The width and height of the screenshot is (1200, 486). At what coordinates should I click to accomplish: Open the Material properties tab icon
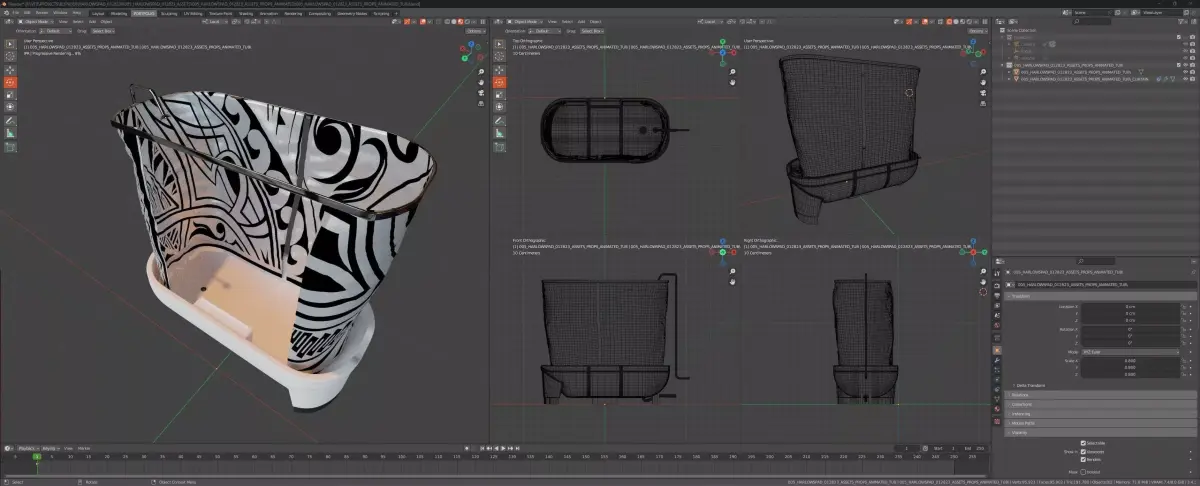point(997,409)
